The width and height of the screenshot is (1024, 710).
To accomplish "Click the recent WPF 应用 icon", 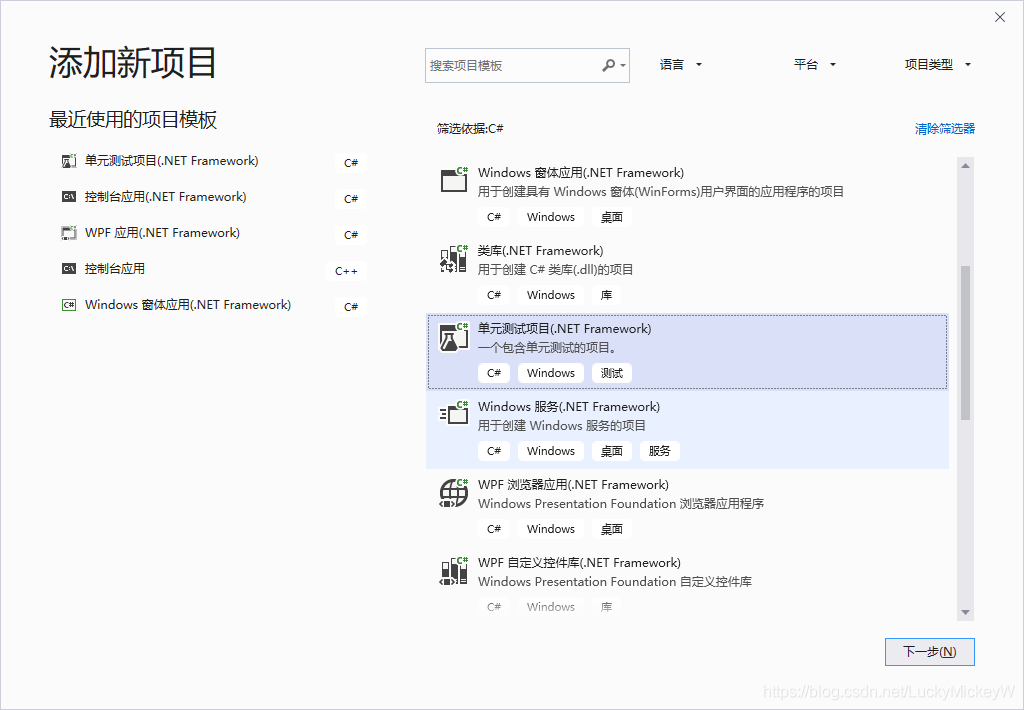I will [69, 233].
